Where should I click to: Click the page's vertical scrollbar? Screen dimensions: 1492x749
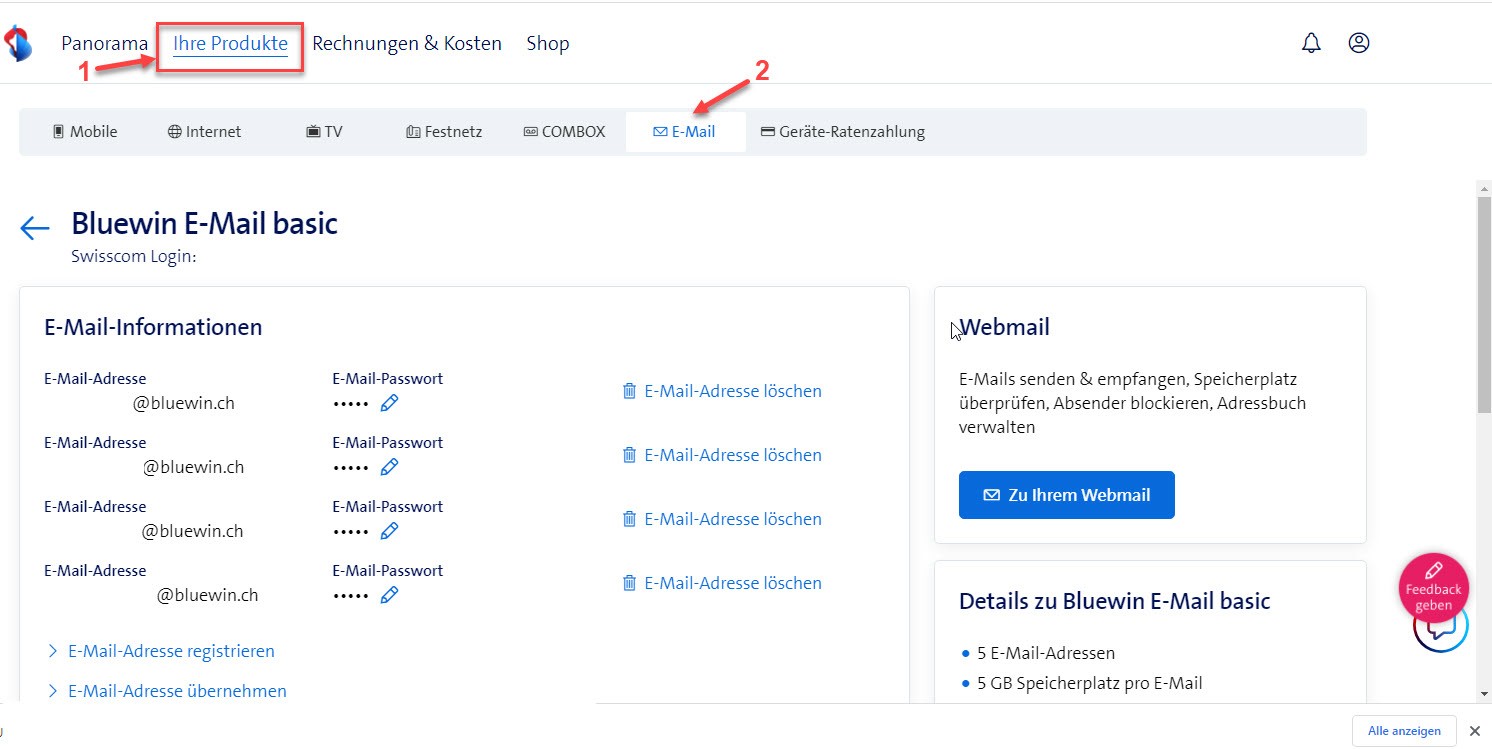1484,300
